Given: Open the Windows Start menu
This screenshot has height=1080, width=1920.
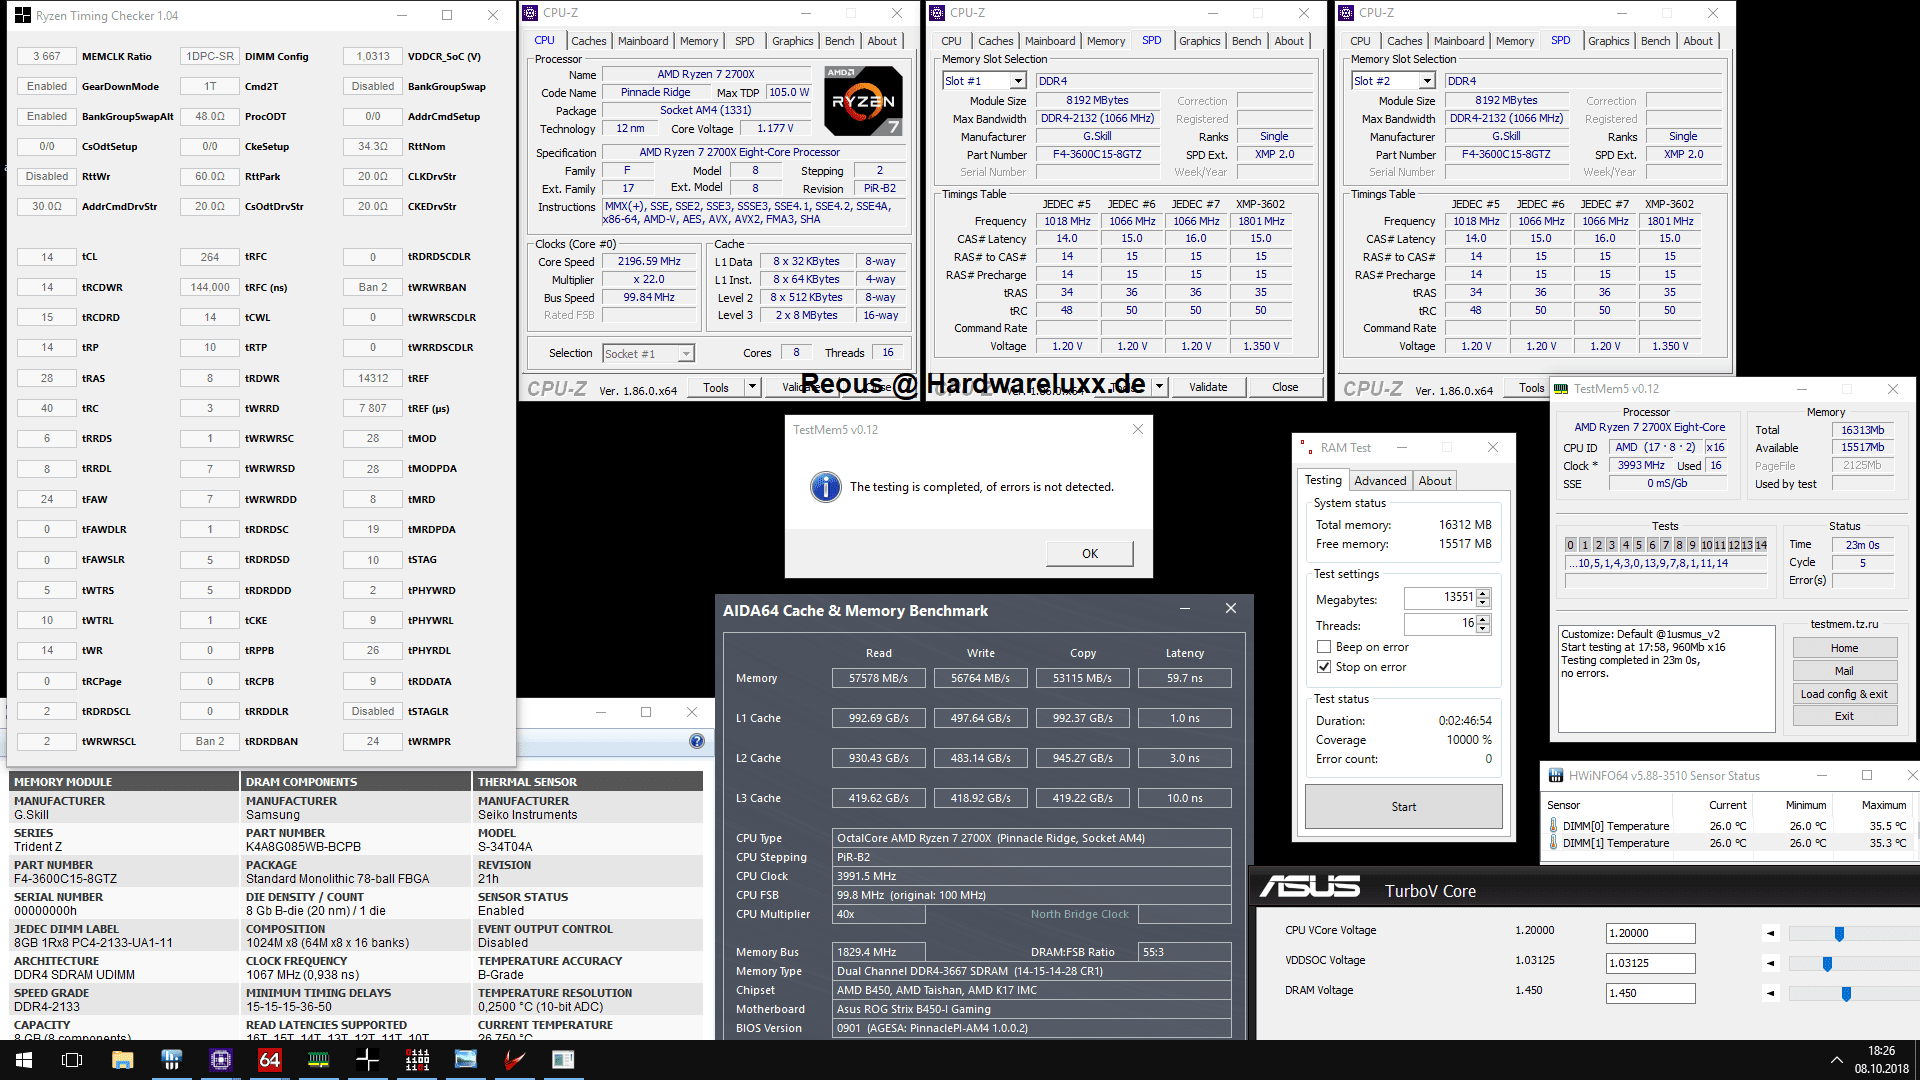Looking at the screenshot, I should click(x=23, y=1060).
